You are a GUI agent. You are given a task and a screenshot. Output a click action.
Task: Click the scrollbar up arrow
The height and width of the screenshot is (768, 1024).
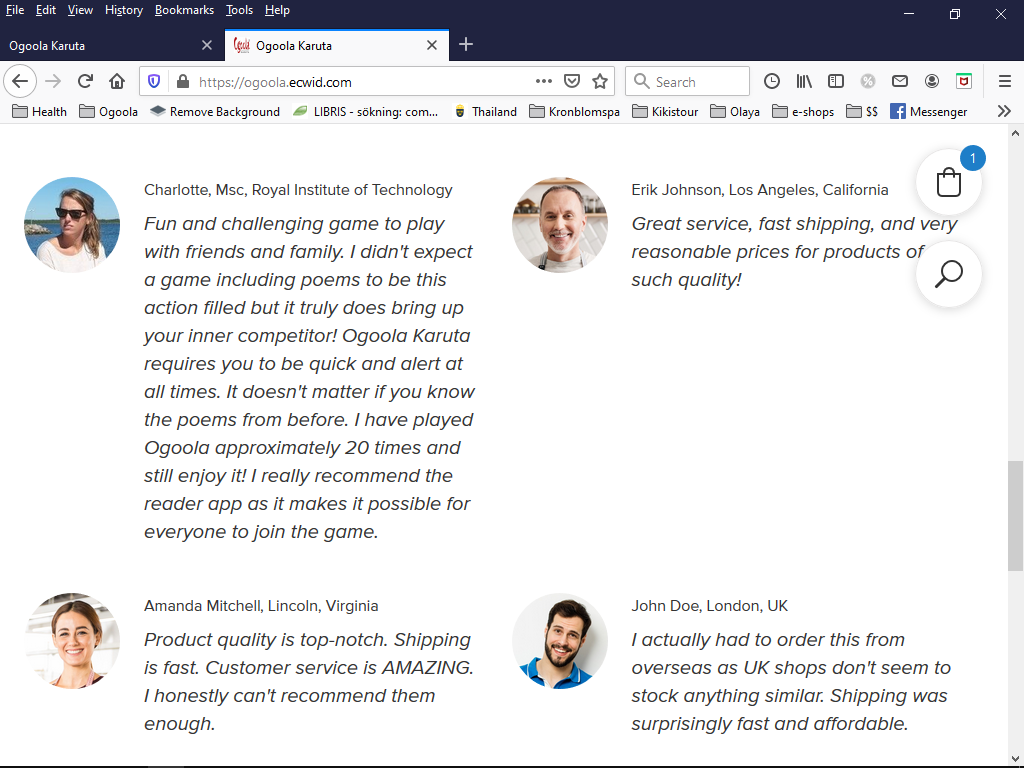1015,133
